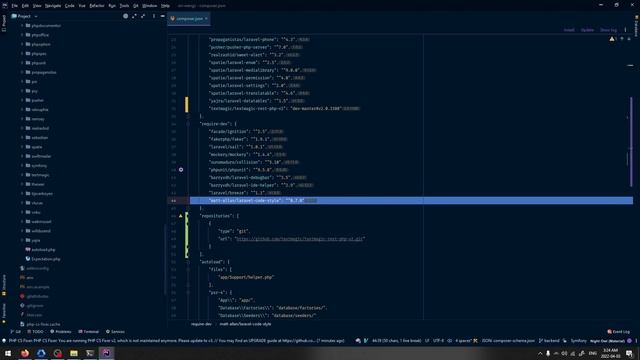Open the composer.json editor tab
The image size is (640, 360).
(189, 18)
